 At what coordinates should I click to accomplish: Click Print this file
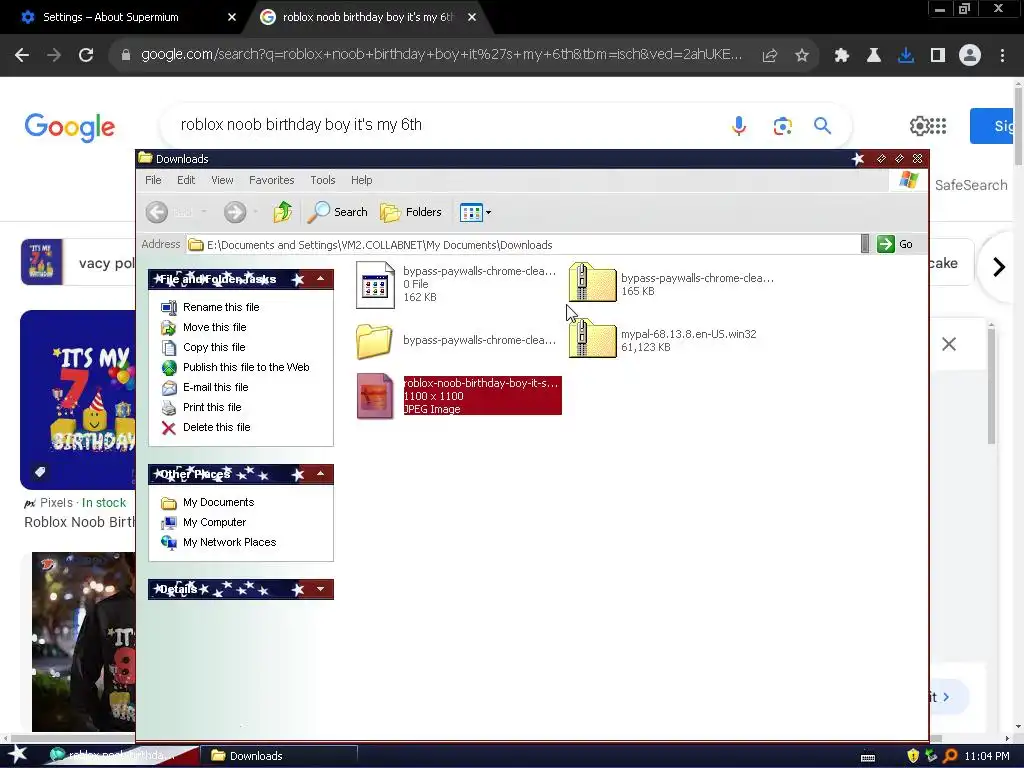[212, 408]
